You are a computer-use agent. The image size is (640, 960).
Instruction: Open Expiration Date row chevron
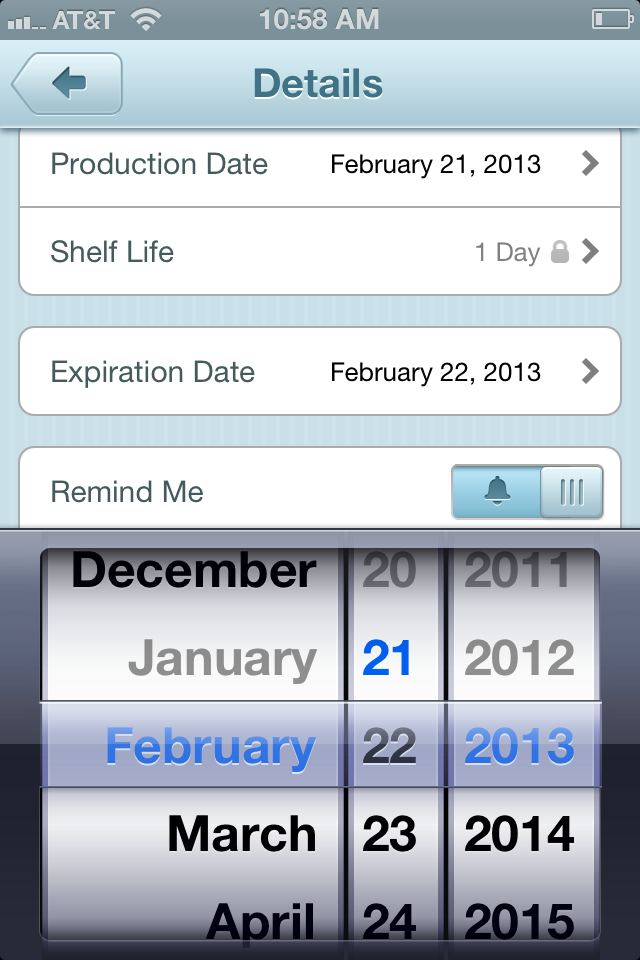point(590,371)
